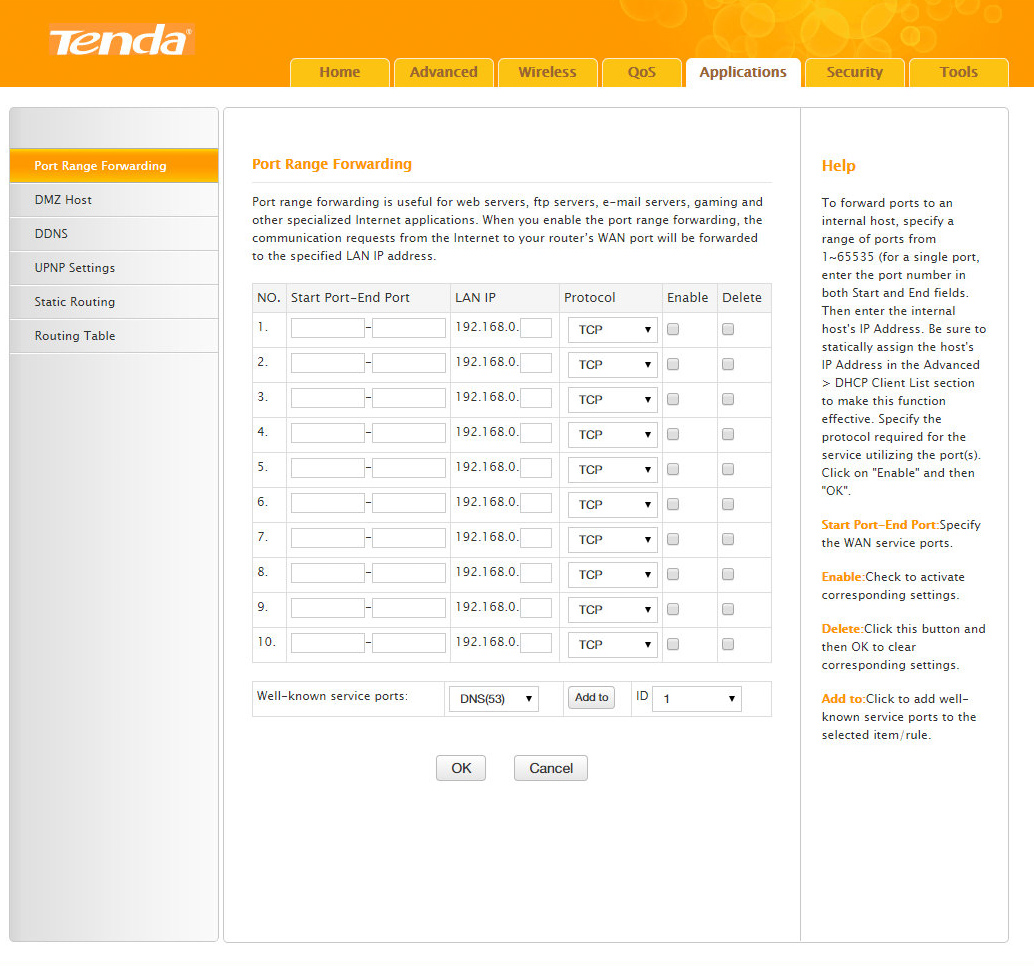Tick Delete checkbox for rule 1
The width and height of the screenshot is (1034, 966).
(728, 329)
